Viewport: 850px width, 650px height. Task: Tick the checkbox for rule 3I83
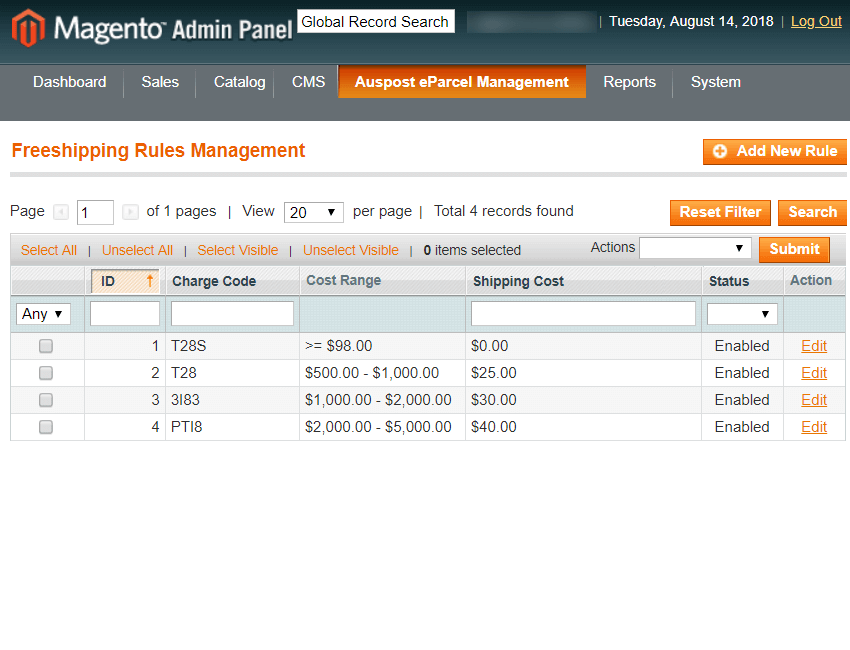click(x=46, y=400)
